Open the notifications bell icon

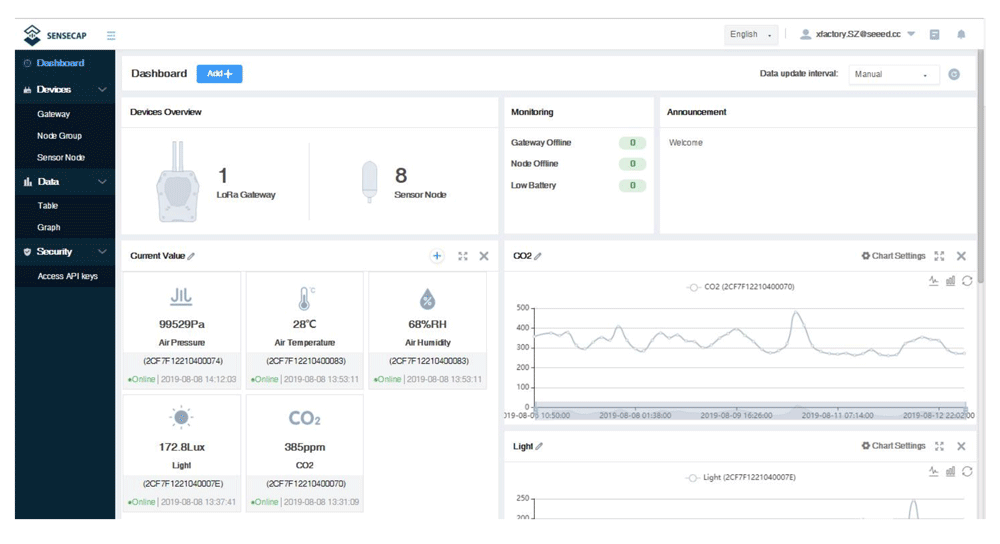click(961, 34)
